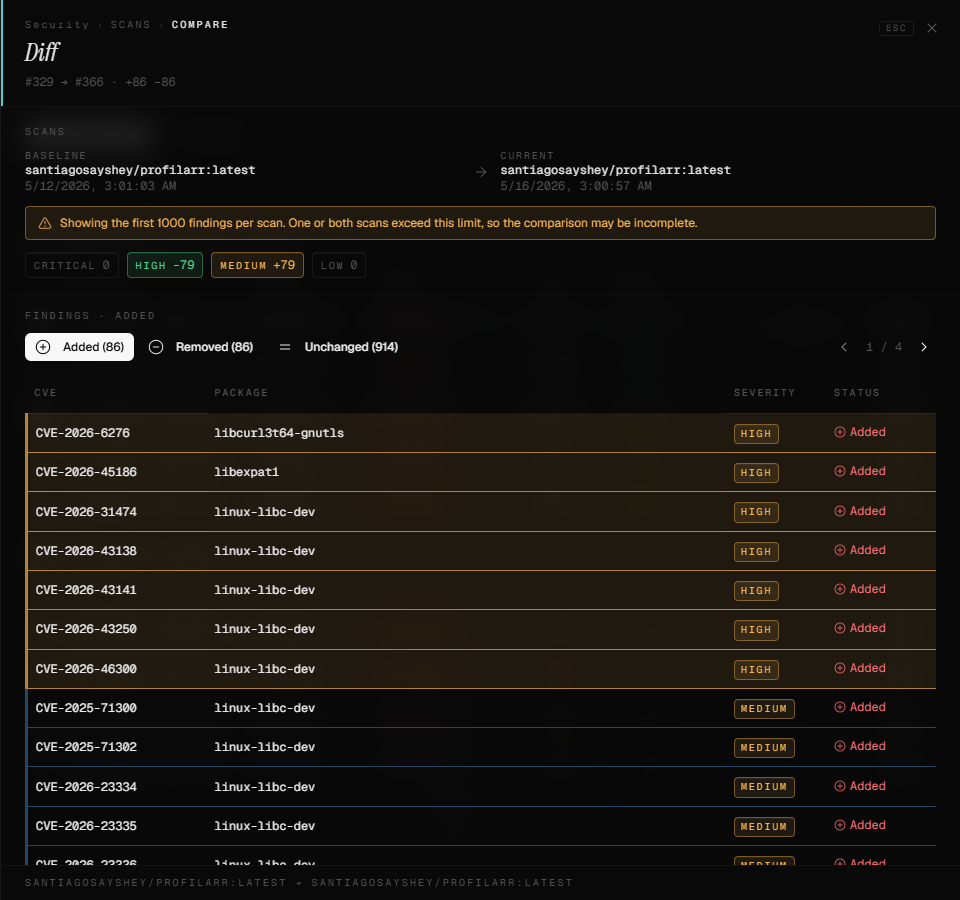
Task: Click current timestamp 5/16/2026, 3:00:57 AM
Action: click(x=576, y=186)
